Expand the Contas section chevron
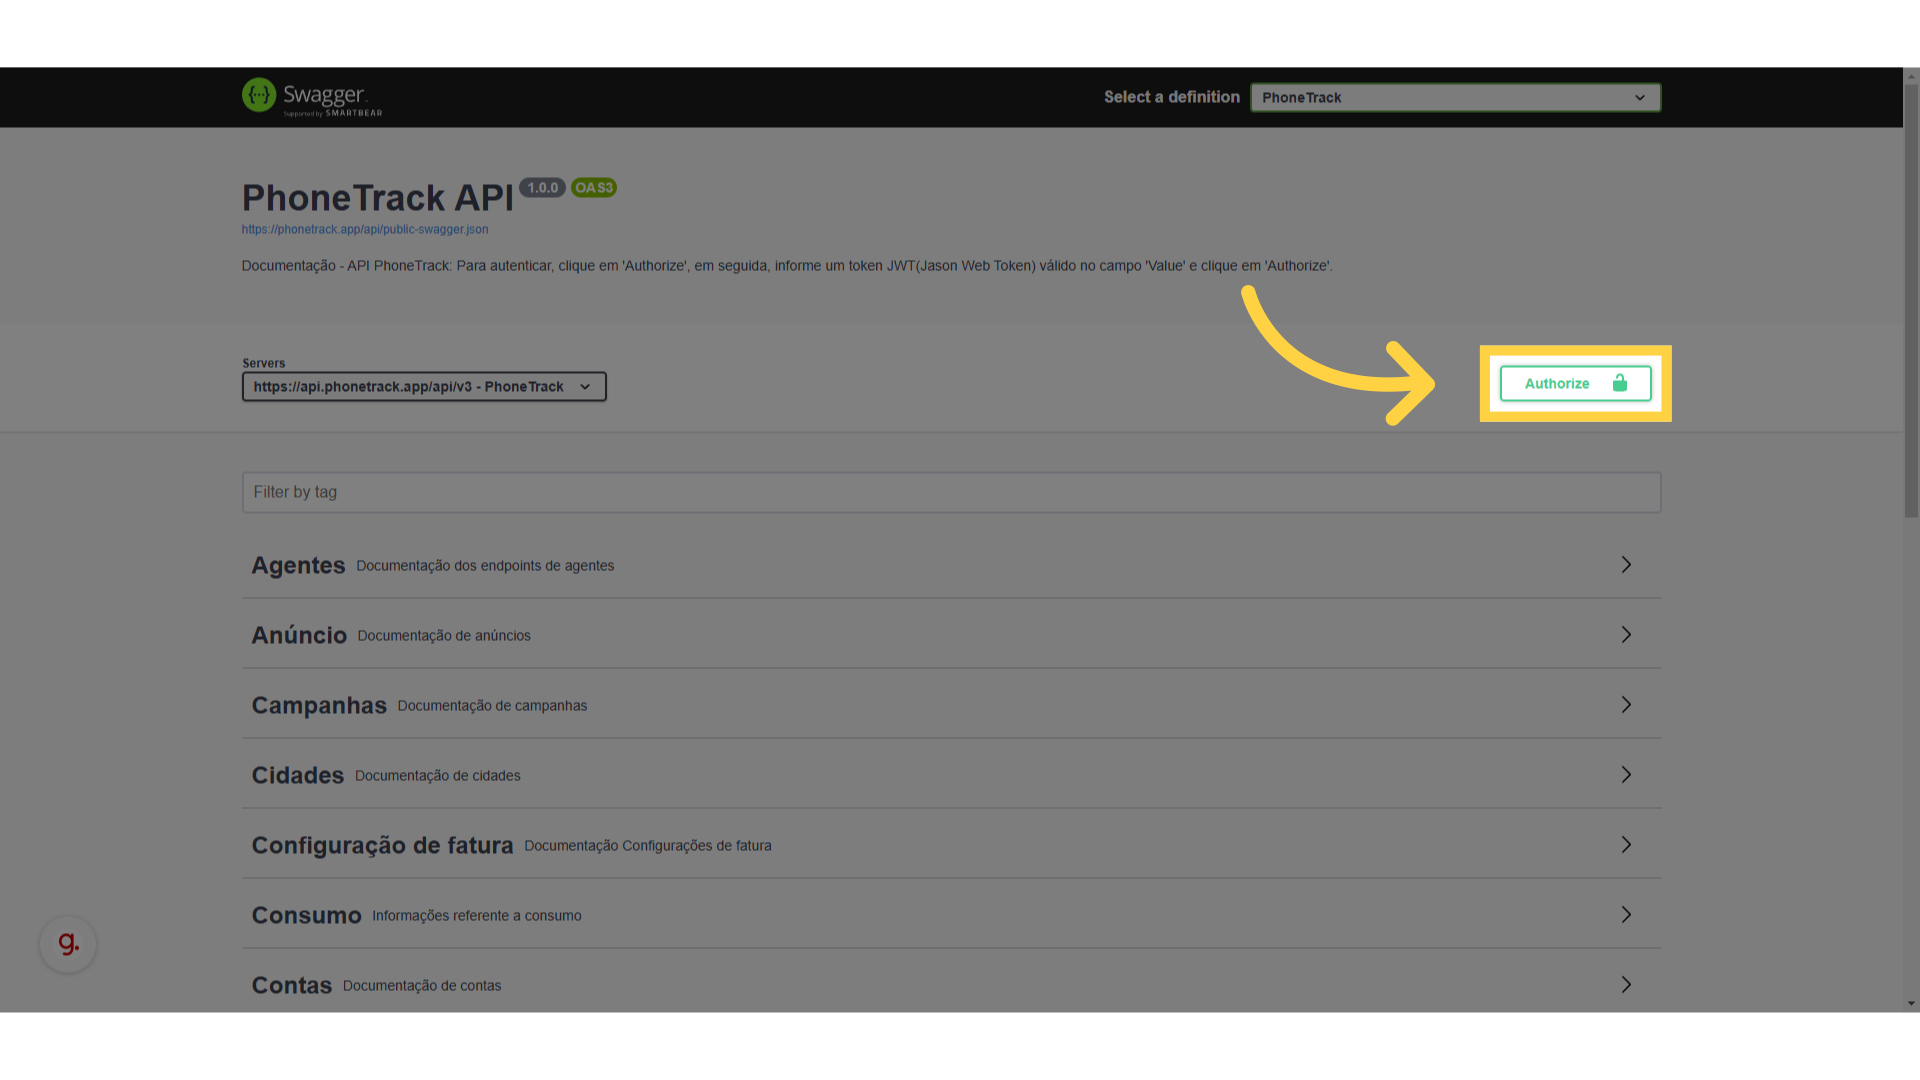The image size is (1920, 1080). click(1626, 985)
